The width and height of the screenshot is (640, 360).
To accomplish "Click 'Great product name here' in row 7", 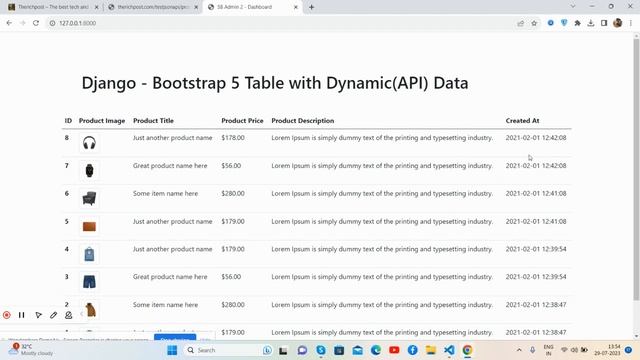I will [170, 166].
